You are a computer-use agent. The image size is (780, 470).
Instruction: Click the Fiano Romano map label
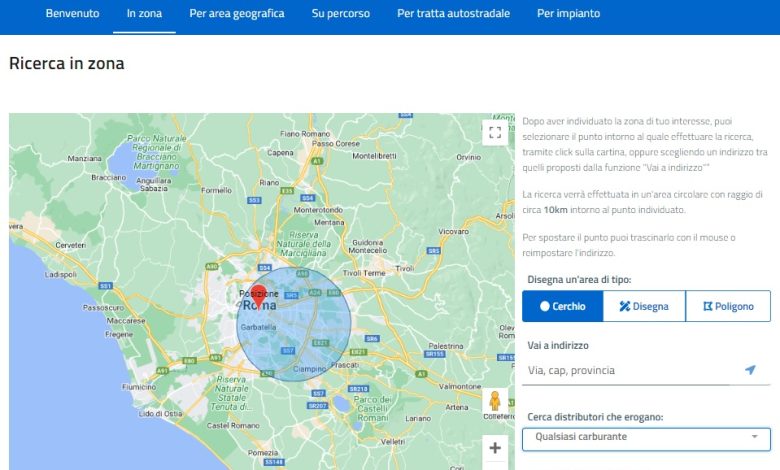[305, 134]
